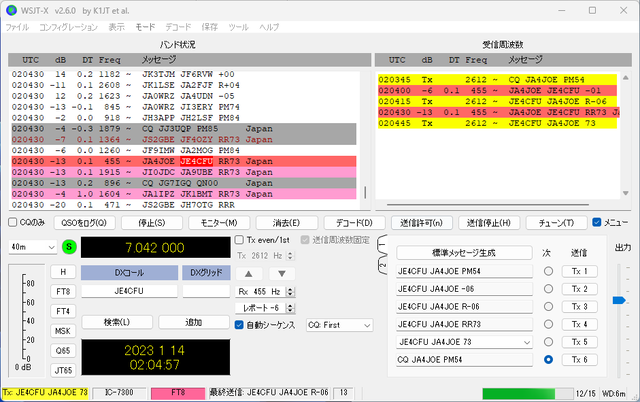Image resolution: width=640 pixels, height=402 pixels.
Task: Switch to FT8 mode button
Action: tap(63, 291)
